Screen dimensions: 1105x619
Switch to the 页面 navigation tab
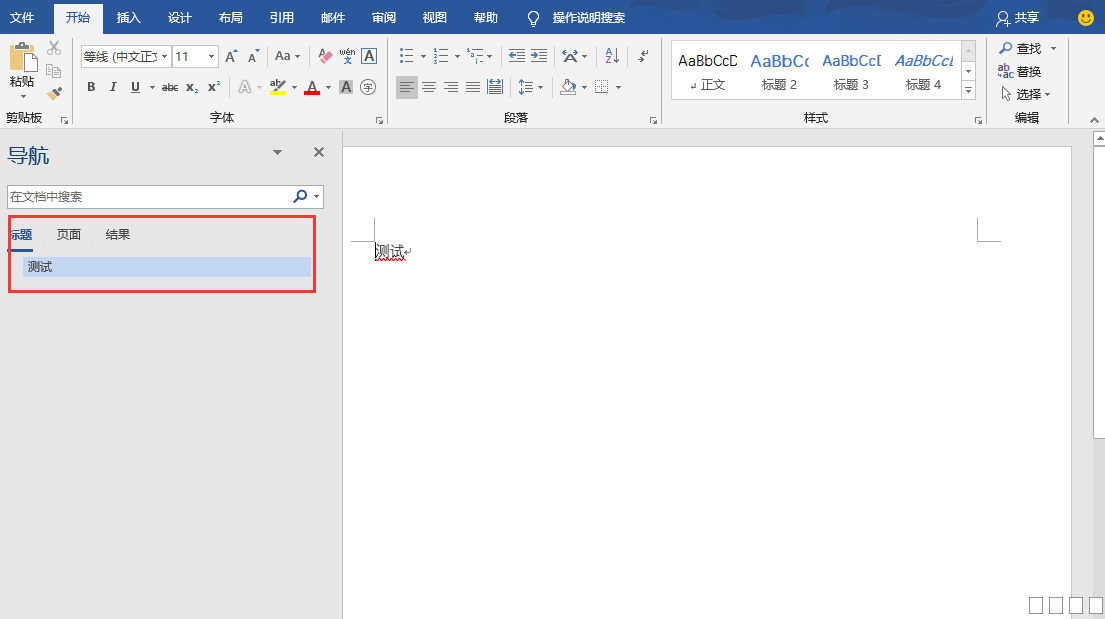click(x=69, y=235)
